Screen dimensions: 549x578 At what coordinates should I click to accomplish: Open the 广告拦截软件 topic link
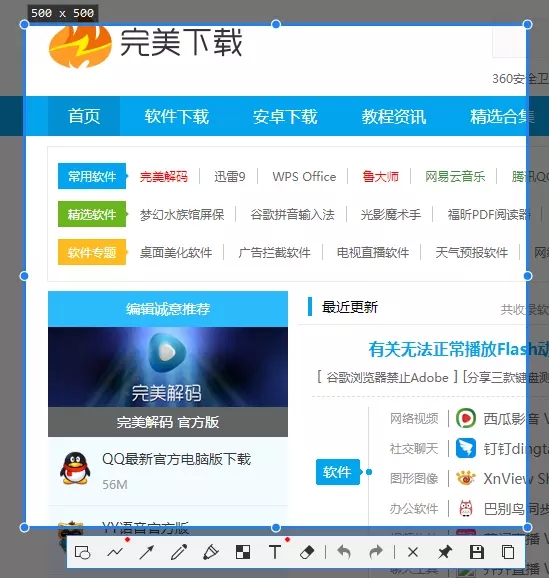[274, 253]
